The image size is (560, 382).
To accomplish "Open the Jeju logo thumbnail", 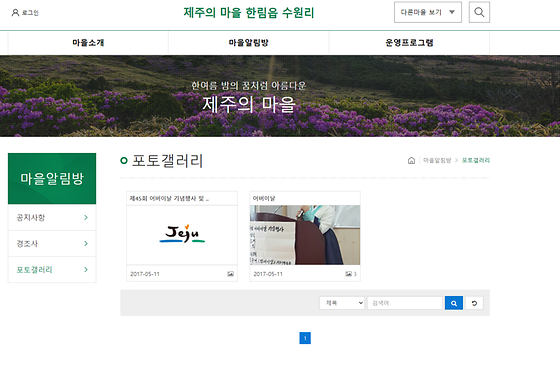I will (182, 235).
